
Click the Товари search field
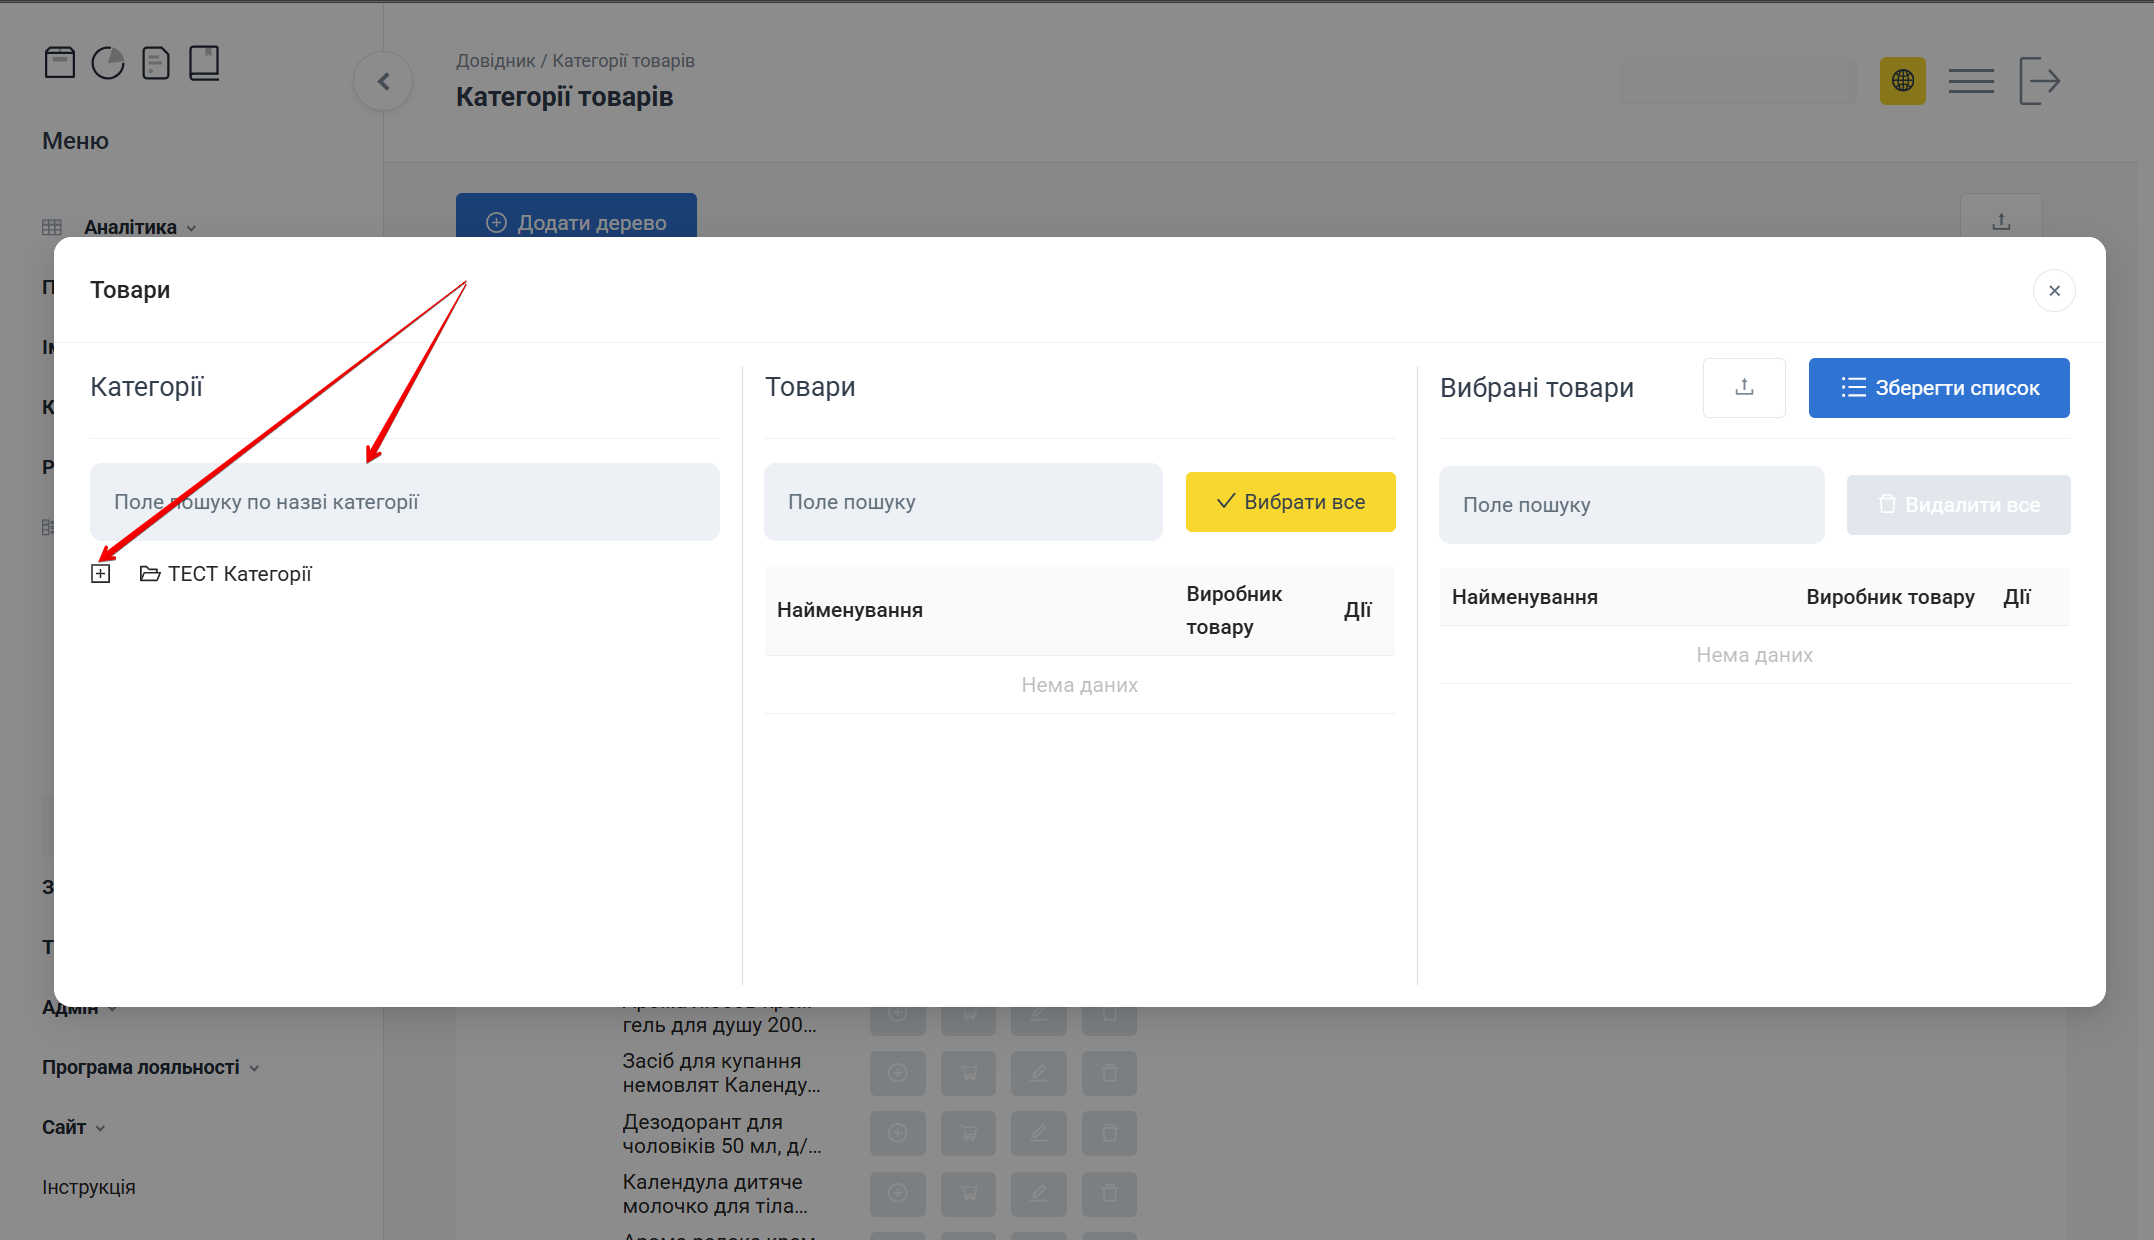962,502
